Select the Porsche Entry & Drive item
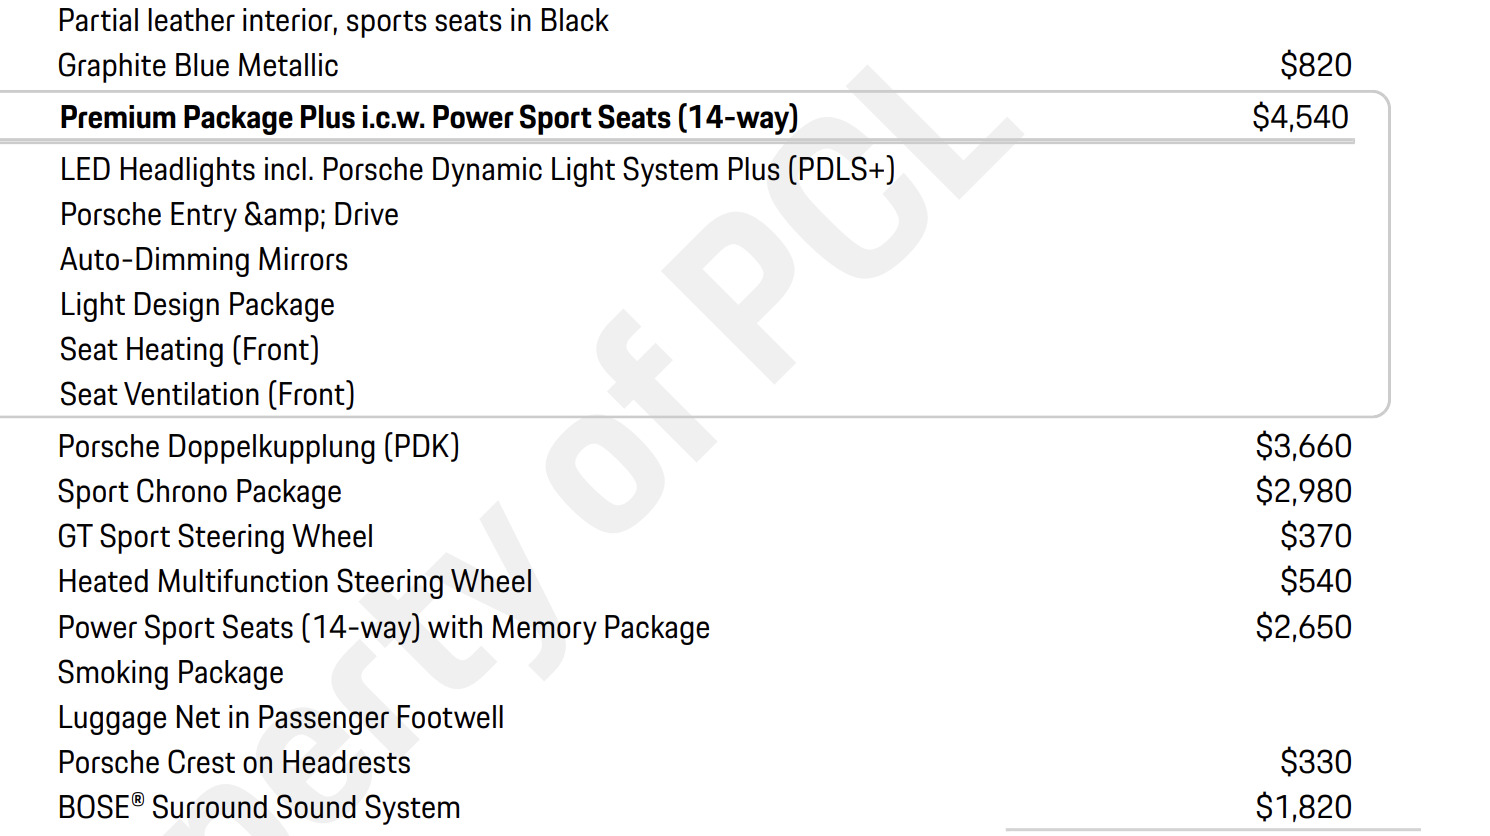The height and width of the screenshot is (836, 1490). coord(229,215)
